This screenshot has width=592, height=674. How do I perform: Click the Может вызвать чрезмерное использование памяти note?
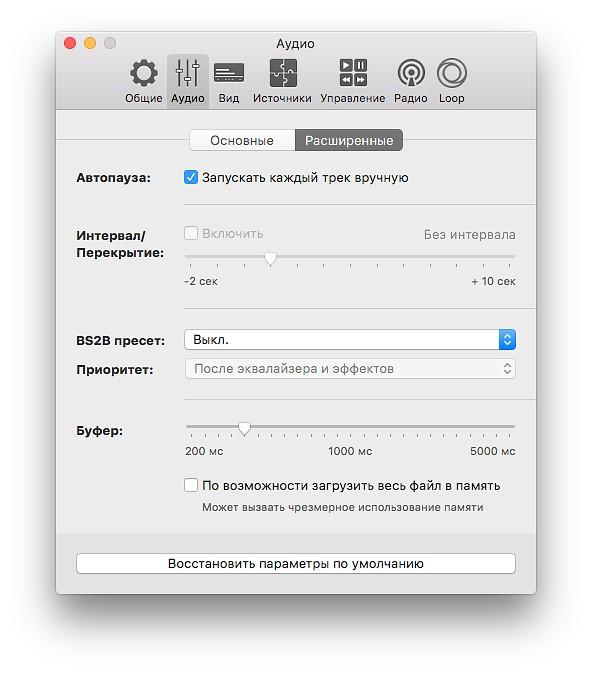coord(343,507)
